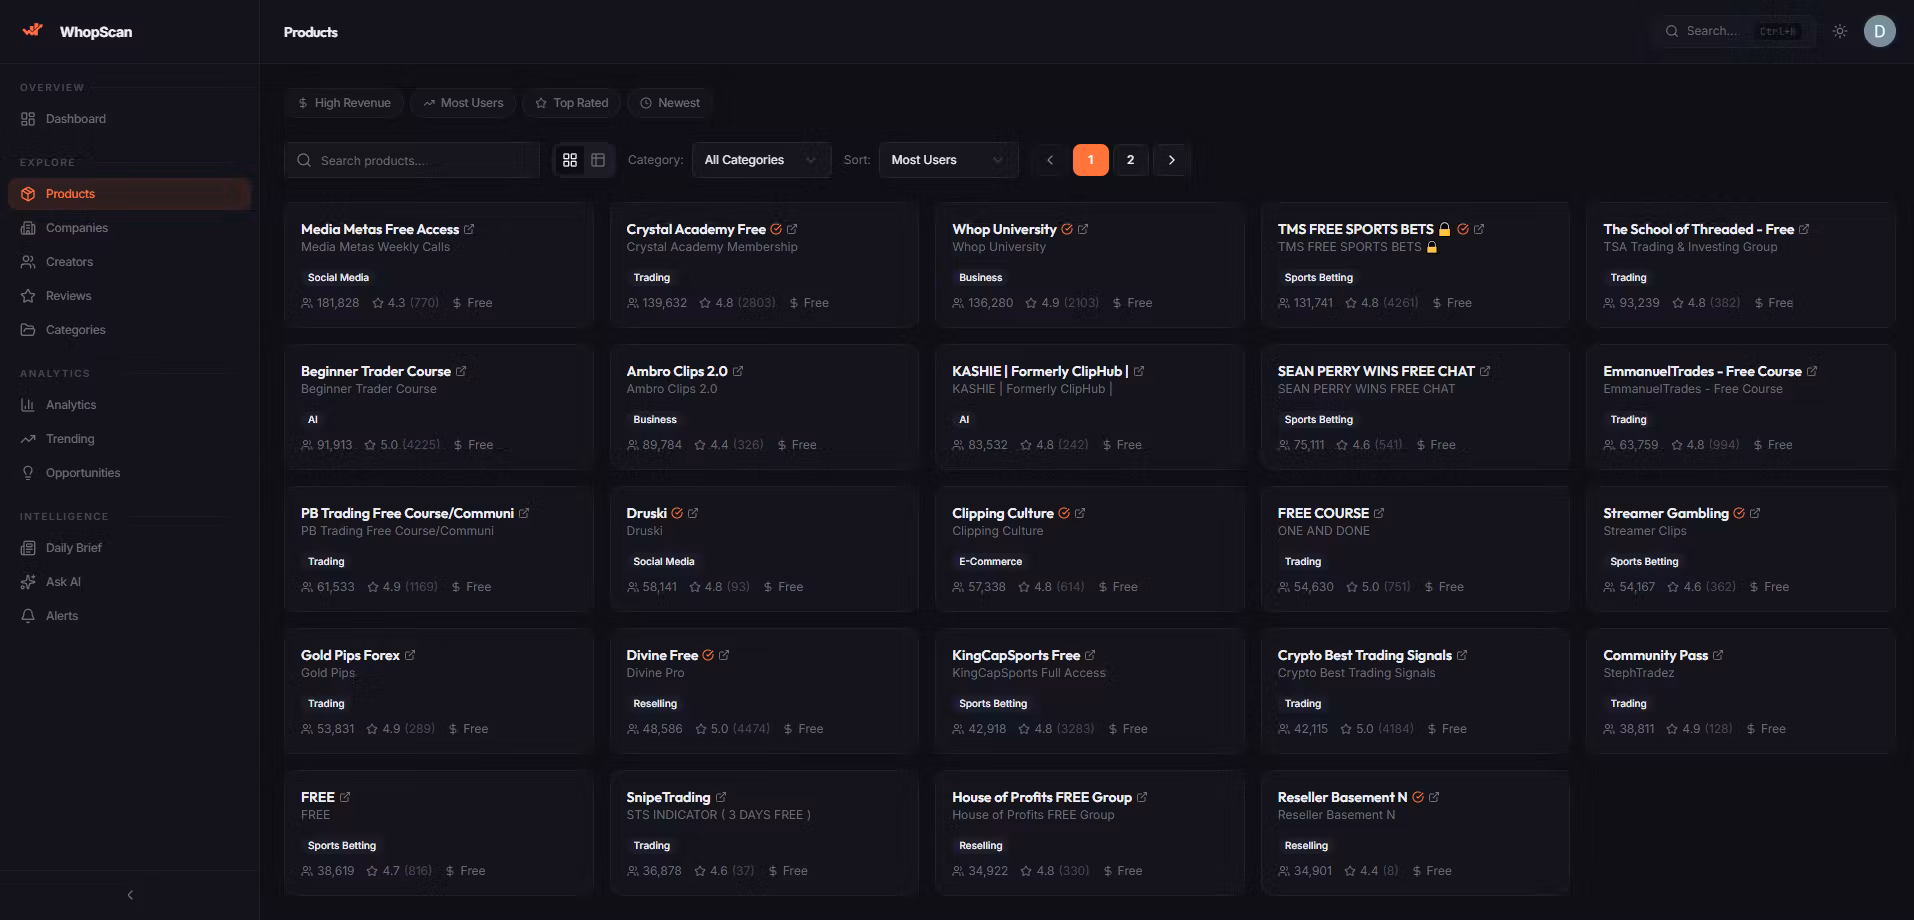Viewport: 1914px width, 920px height.
Task: Open external link for SEAN PERRY WINS FREE CHAT
Action: [1485, 371]
